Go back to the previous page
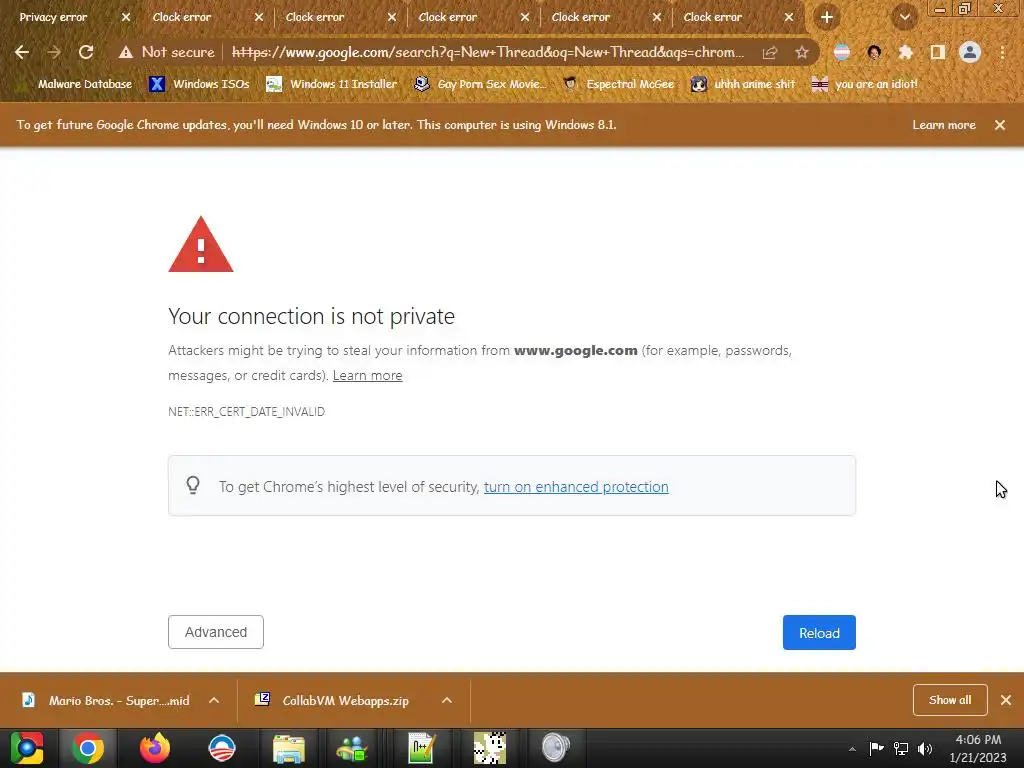The image size is (1024, 768). pos(22,52)
